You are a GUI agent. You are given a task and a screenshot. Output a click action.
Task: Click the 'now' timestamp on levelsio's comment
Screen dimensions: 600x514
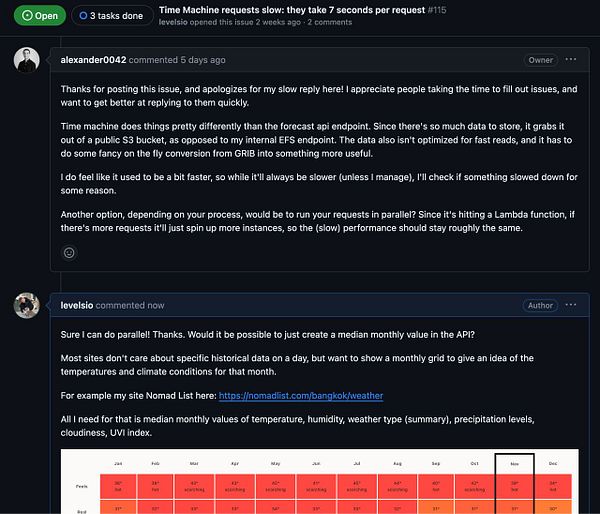155,305
